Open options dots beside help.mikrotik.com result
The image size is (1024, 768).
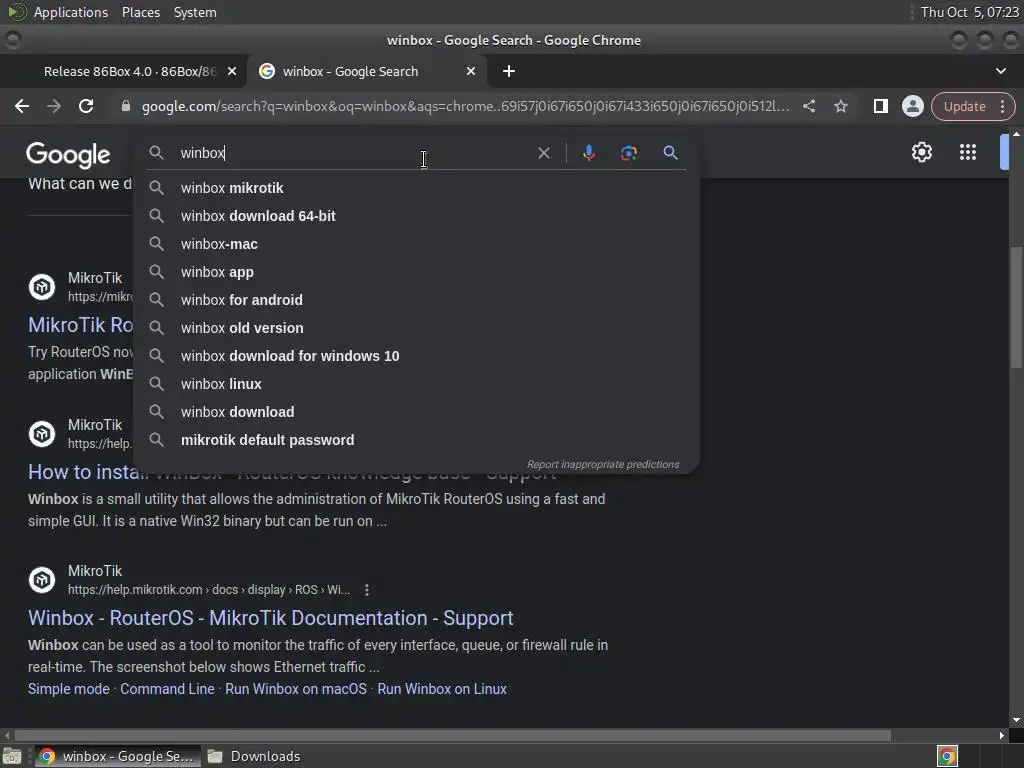(367, 590)
